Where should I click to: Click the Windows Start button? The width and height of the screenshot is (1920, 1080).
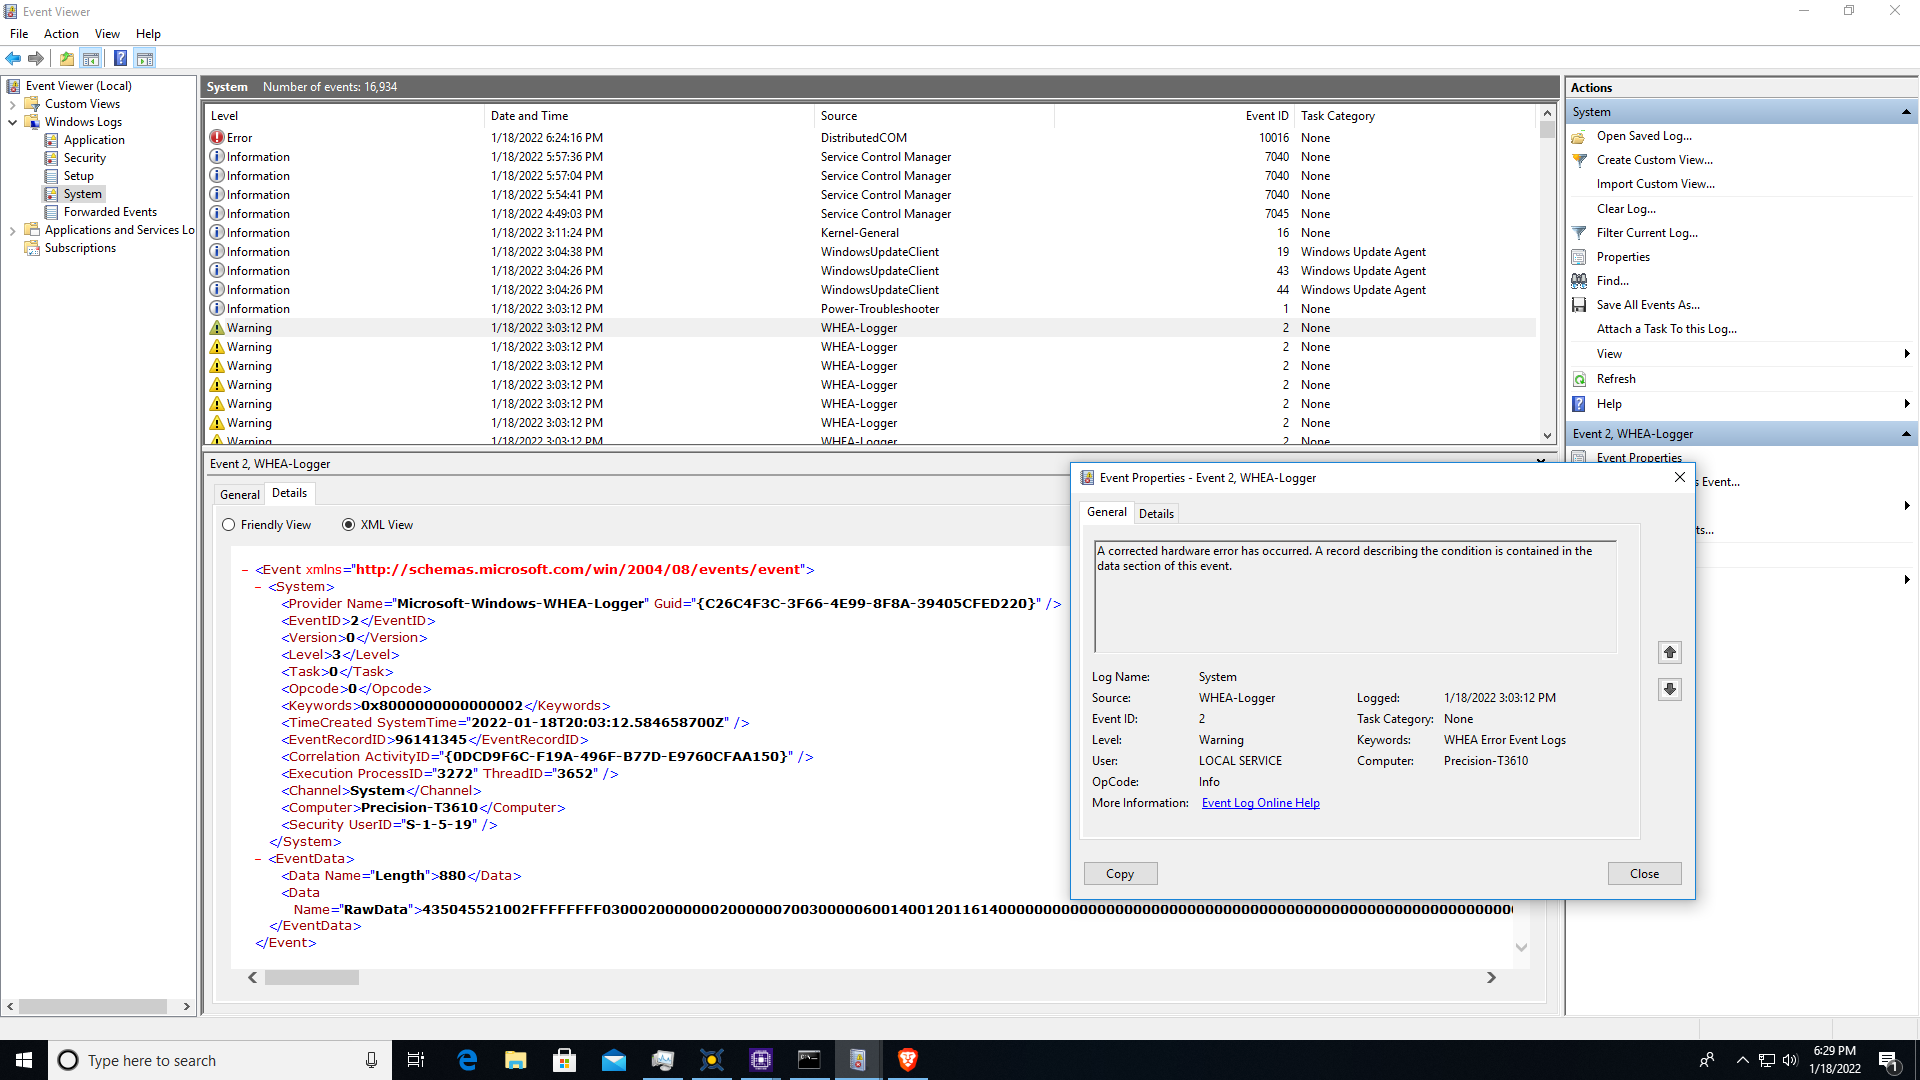pos(24,1060)
